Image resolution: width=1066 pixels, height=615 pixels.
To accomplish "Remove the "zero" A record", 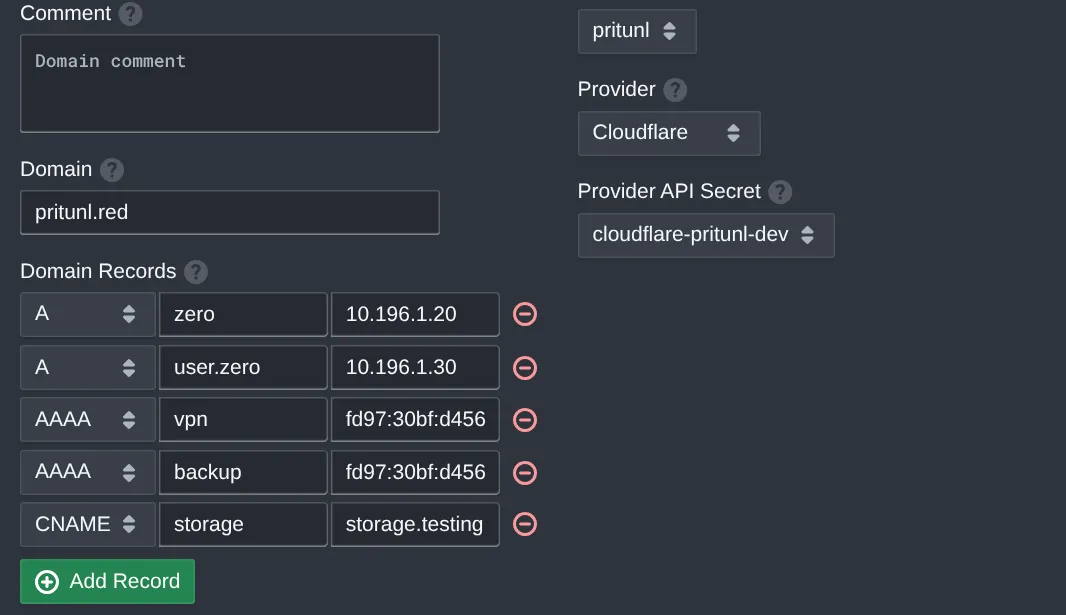I will (524, 314).
